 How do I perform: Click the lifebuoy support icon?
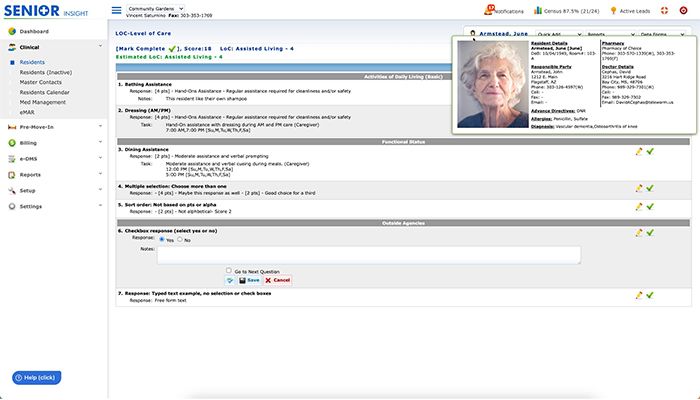click(x=664, y=10)
